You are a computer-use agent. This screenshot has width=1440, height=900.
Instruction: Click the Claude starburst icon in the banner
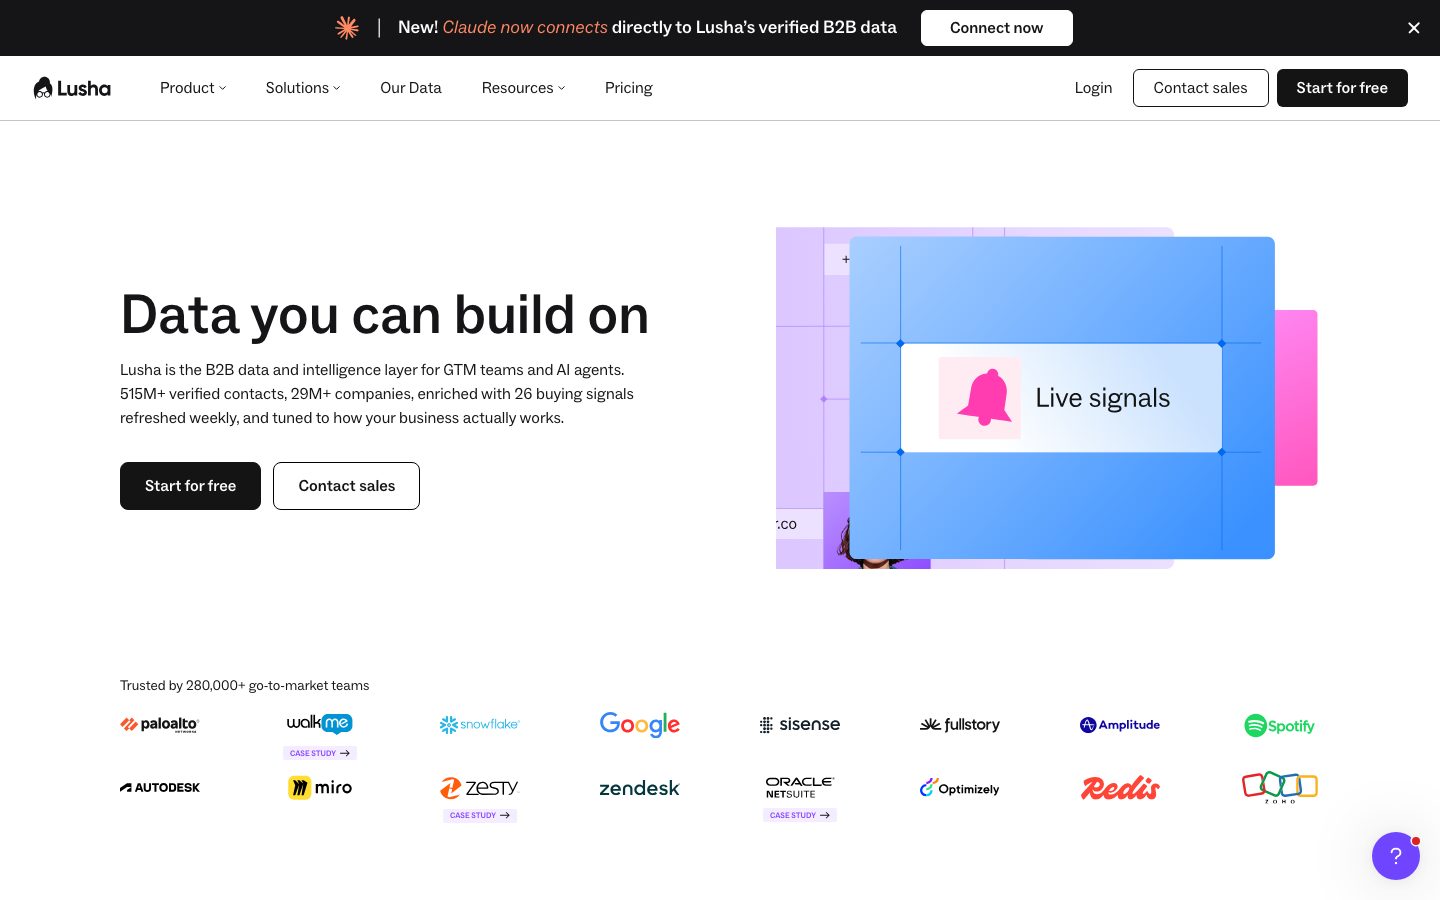347,28
